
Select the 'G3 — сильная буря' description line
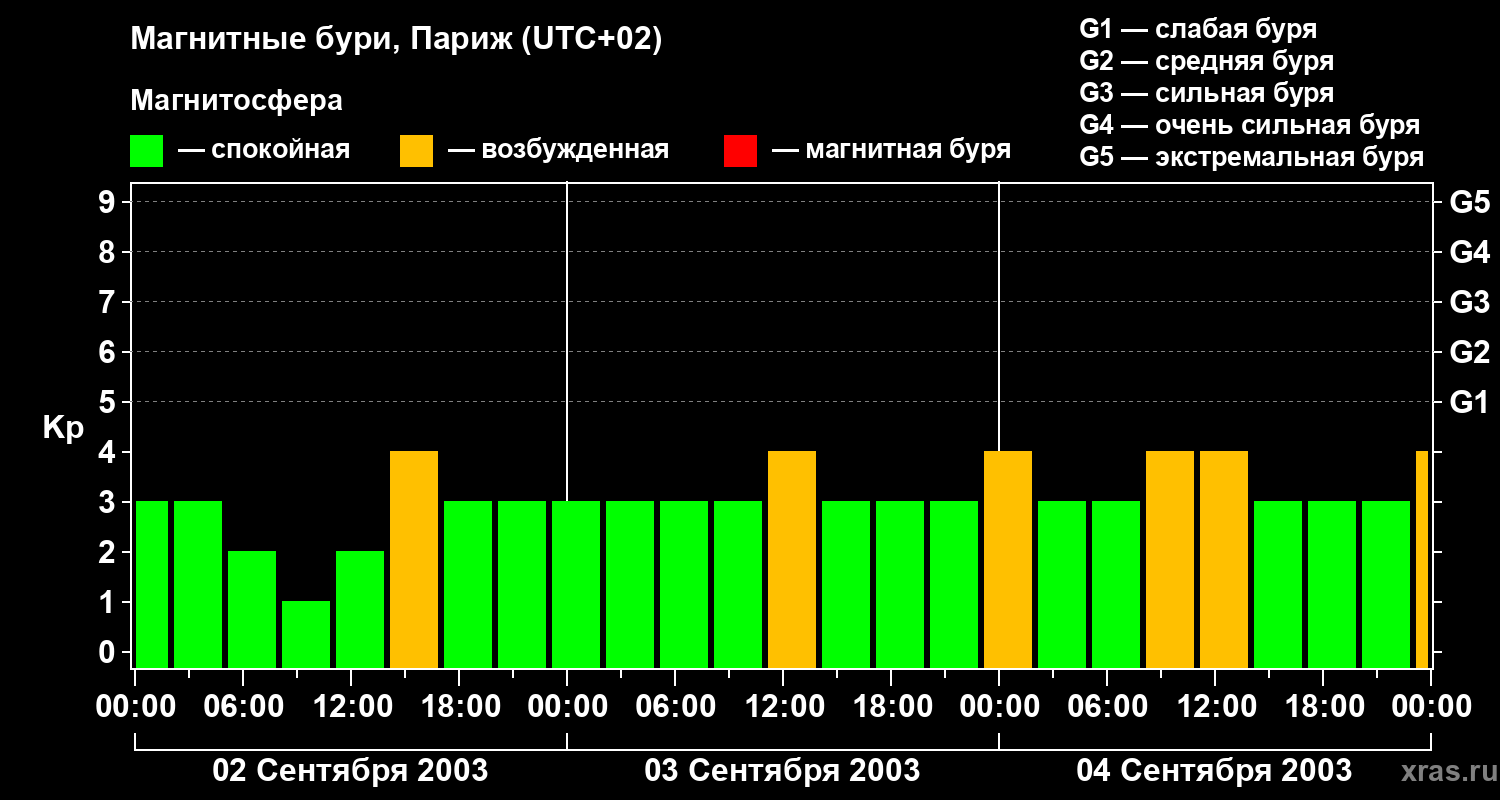tap(1207, 93)
